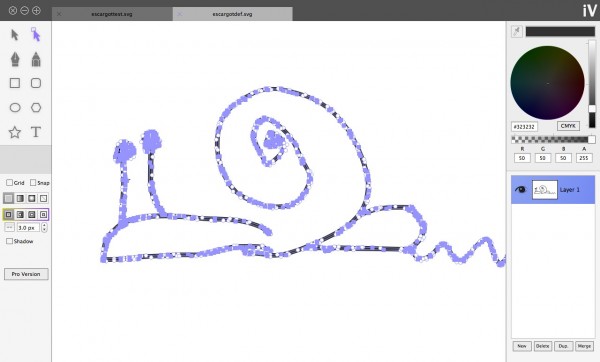The image size is (600, 362).
Task: Set fill style to none
Action: (x=44, y=198)
